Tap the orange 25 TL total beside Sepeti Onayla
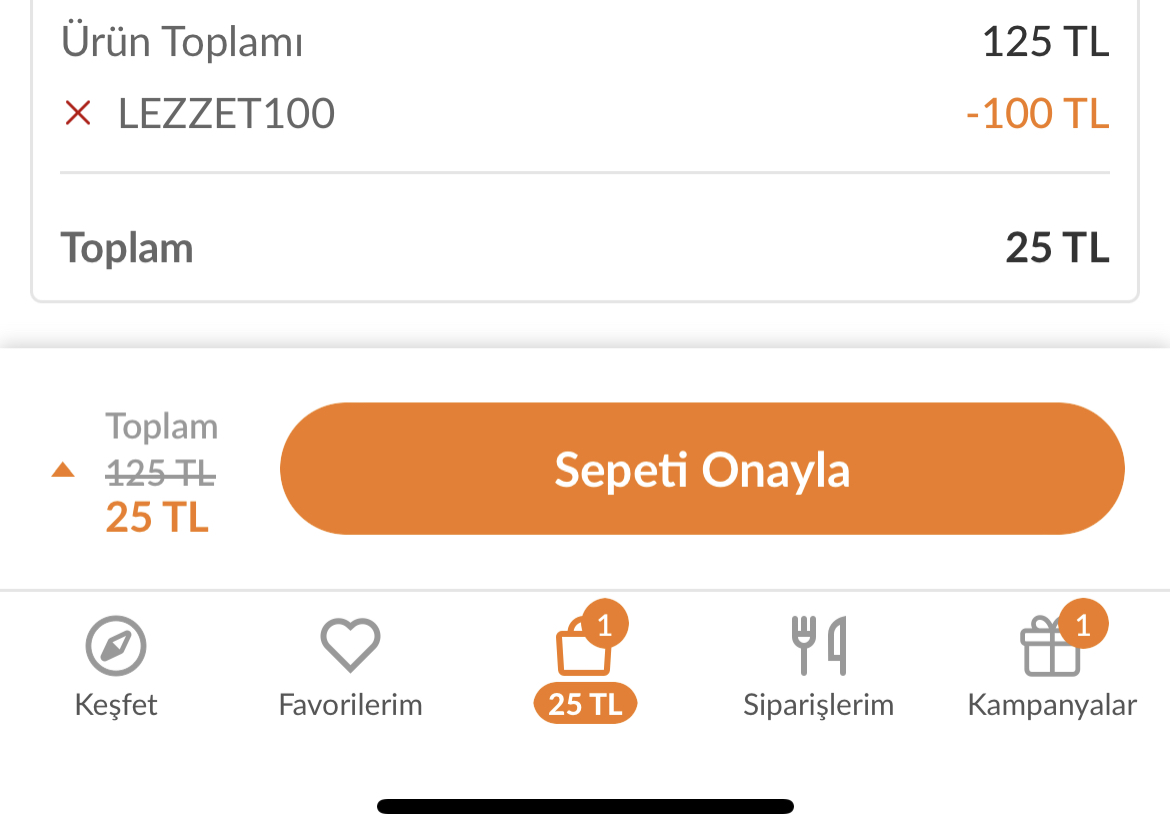The image size is (1170, 838). 157,517
